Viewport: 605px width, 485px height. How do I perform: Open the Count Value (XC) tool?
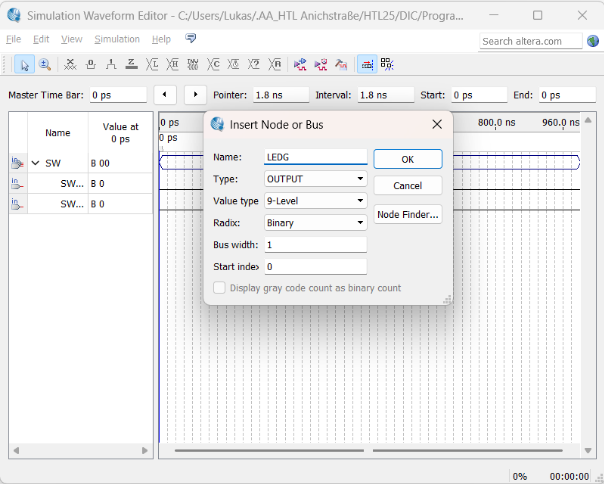coord(214,64)
